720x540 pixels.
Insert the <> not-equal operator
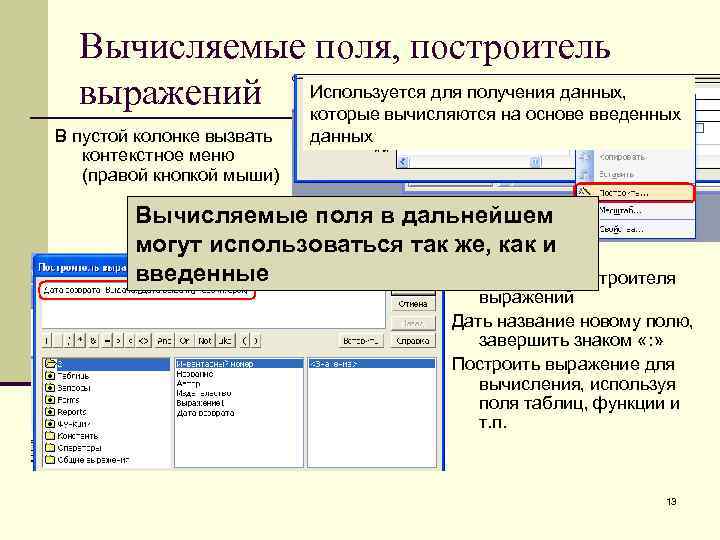[144, 341]
